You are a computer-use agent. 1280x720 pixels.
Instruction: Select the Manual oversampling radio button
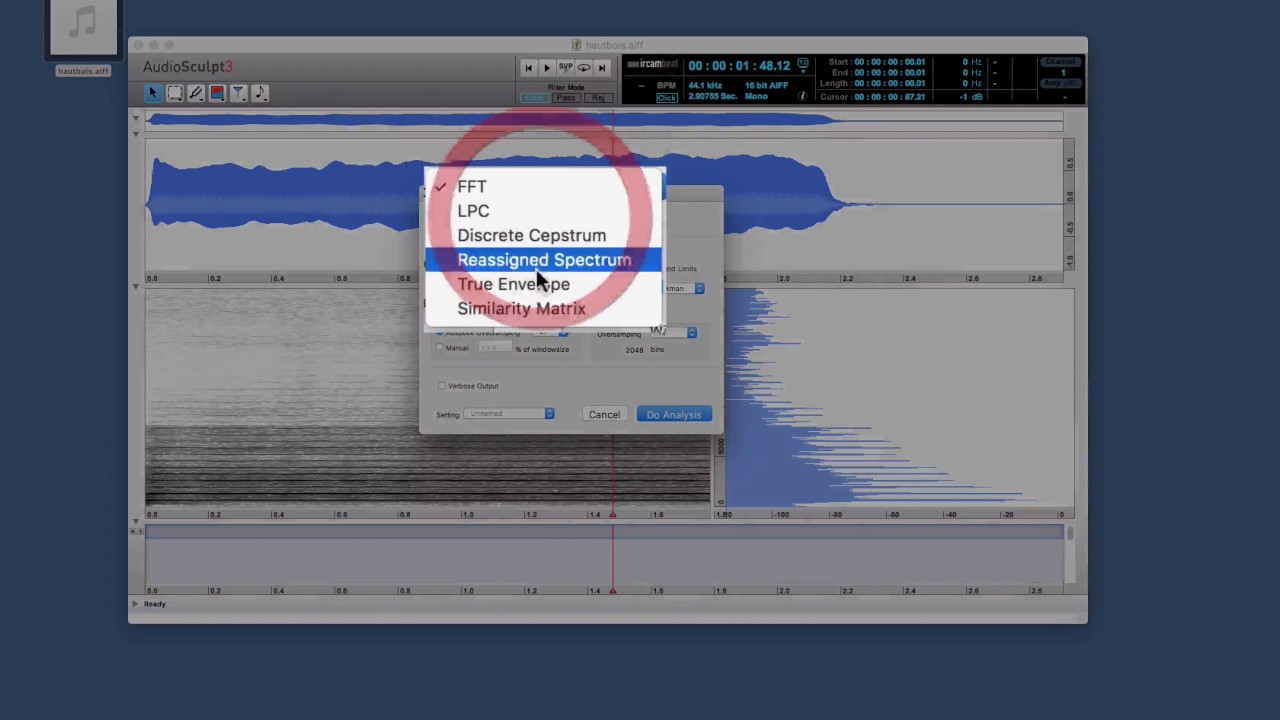click(x=439, y=348)
